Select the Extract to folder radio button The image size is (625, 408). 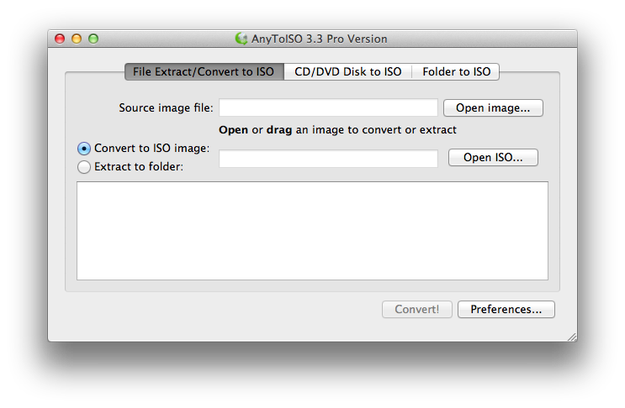(84, 167)
